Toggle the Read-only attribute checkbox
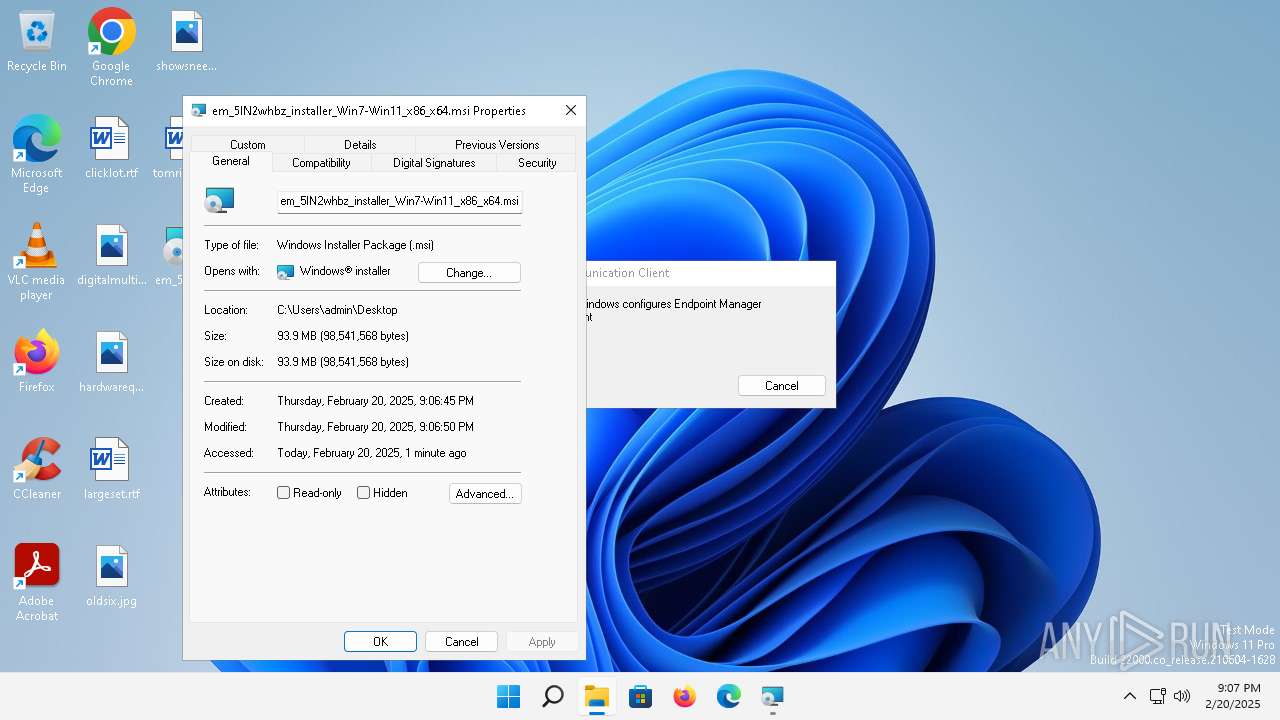 click(283, 493)
